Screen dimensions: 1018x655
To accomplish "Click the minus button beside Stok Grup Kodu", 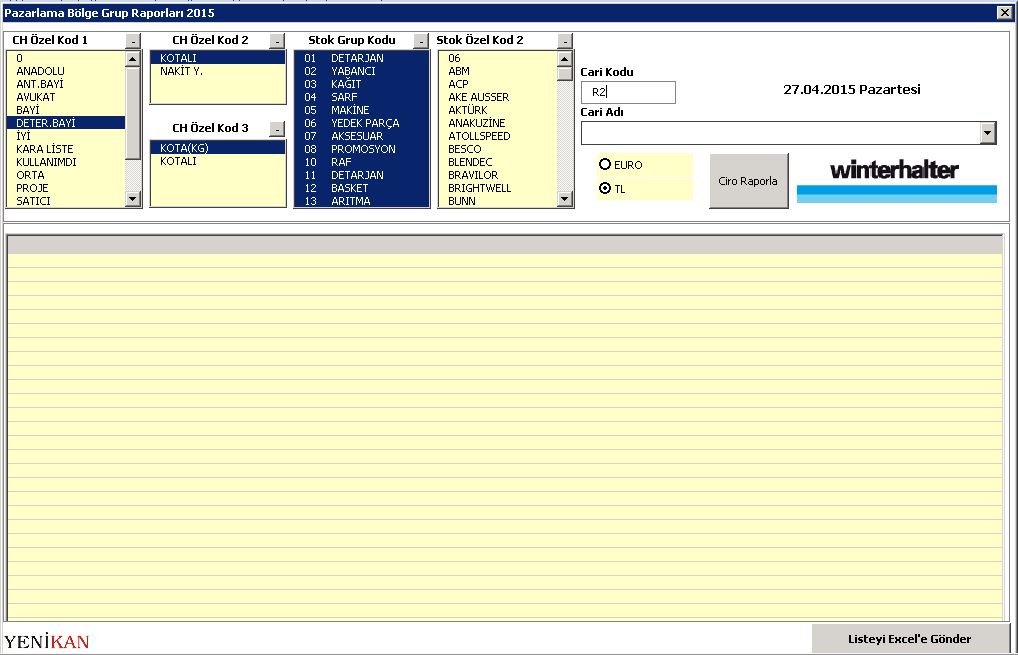I will pyautogui.click(x=421, y=41).
